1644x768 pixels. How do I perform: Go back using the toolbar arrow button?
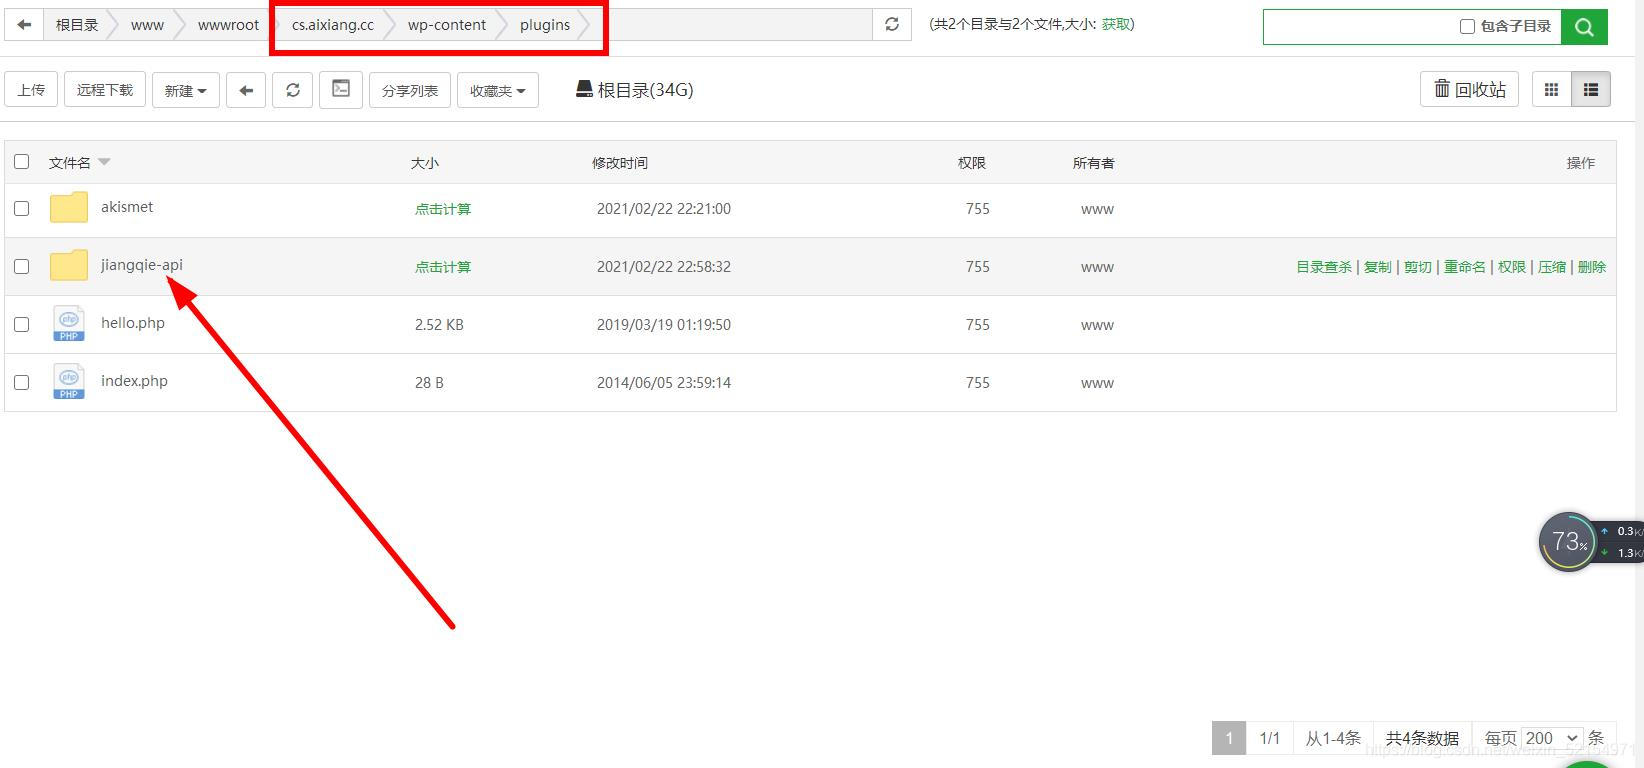tap(246, 90)
